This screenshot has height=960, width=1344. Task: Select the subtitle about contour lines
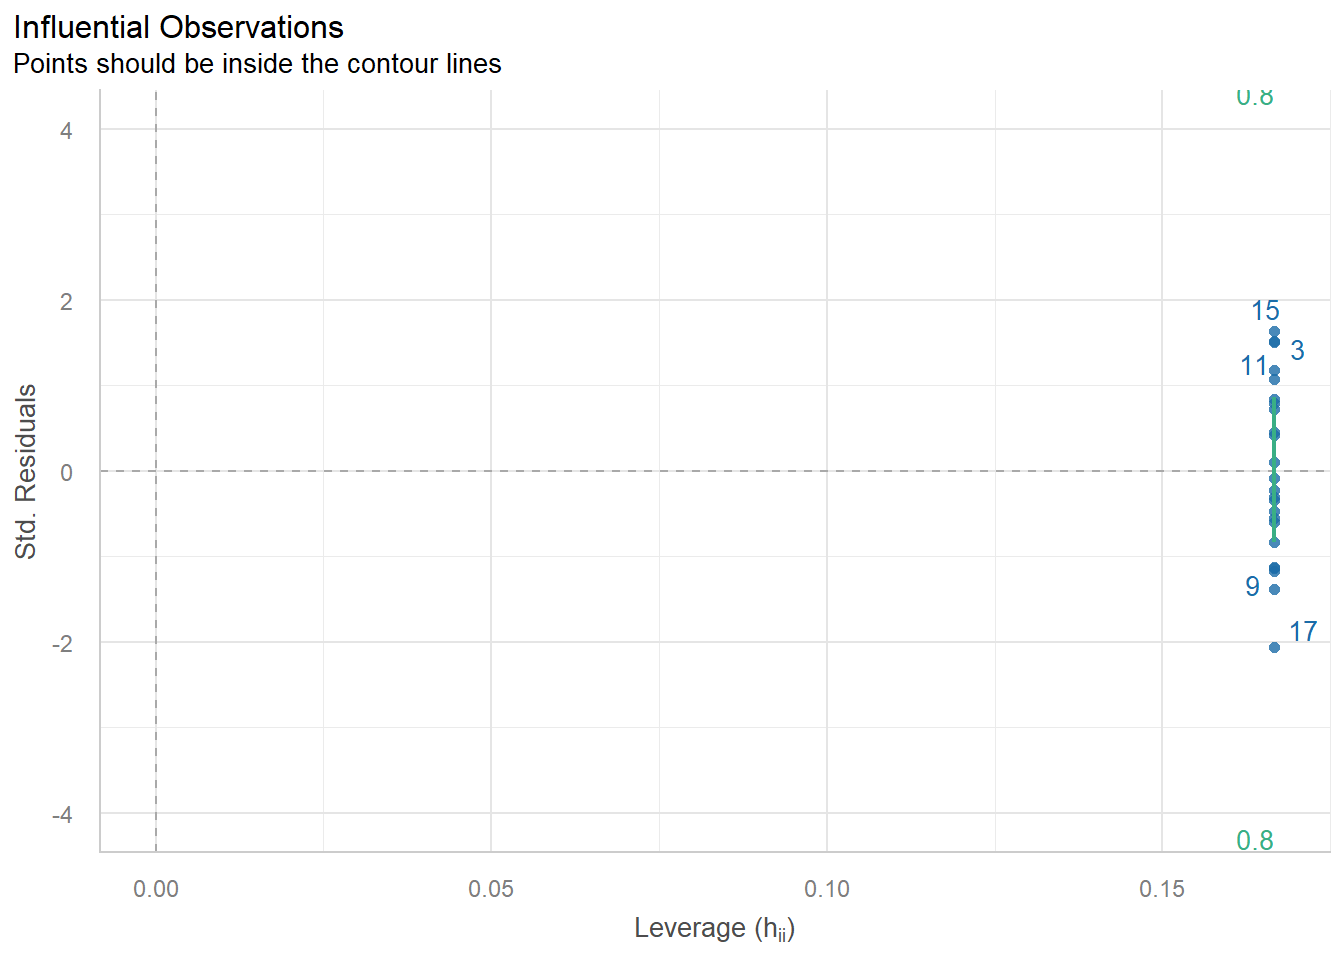click(x=257, y=64)
